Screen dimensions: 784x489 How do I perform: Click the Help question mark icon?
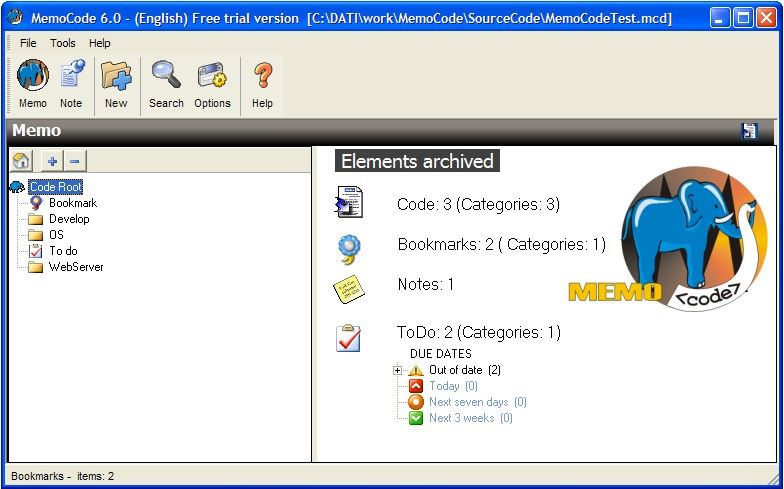[x=262, y=75]
